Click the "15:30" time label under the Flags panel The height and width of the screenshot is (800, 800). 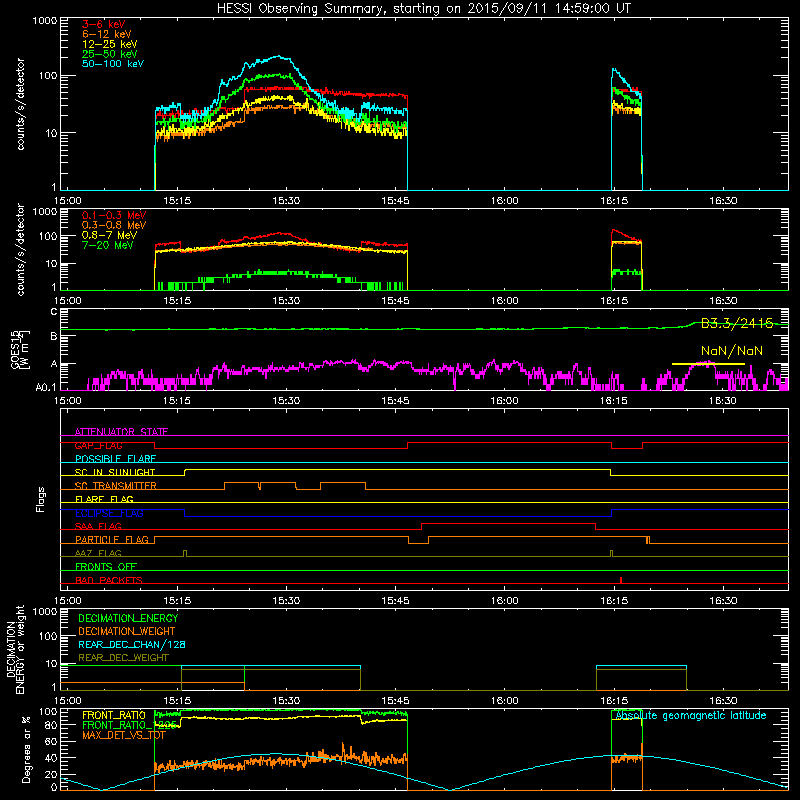click(286, 601)
